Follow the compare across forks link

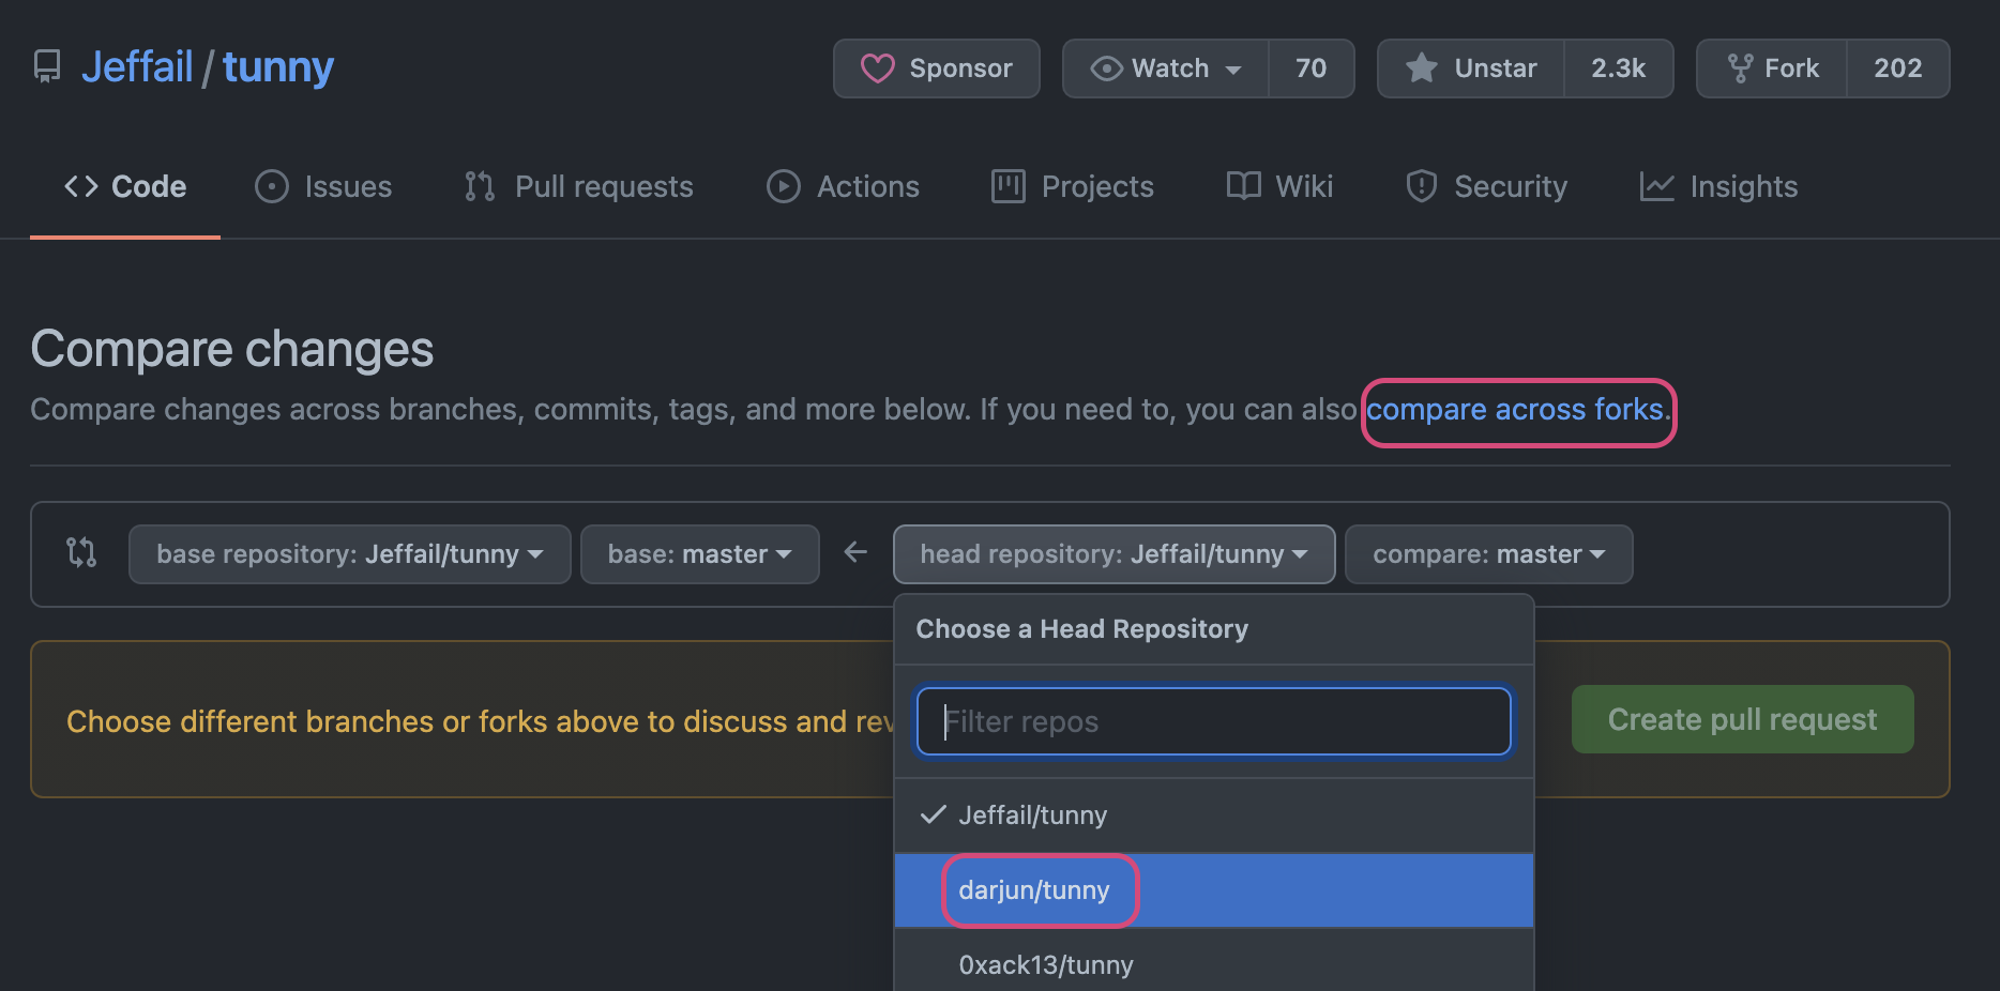1515,410
